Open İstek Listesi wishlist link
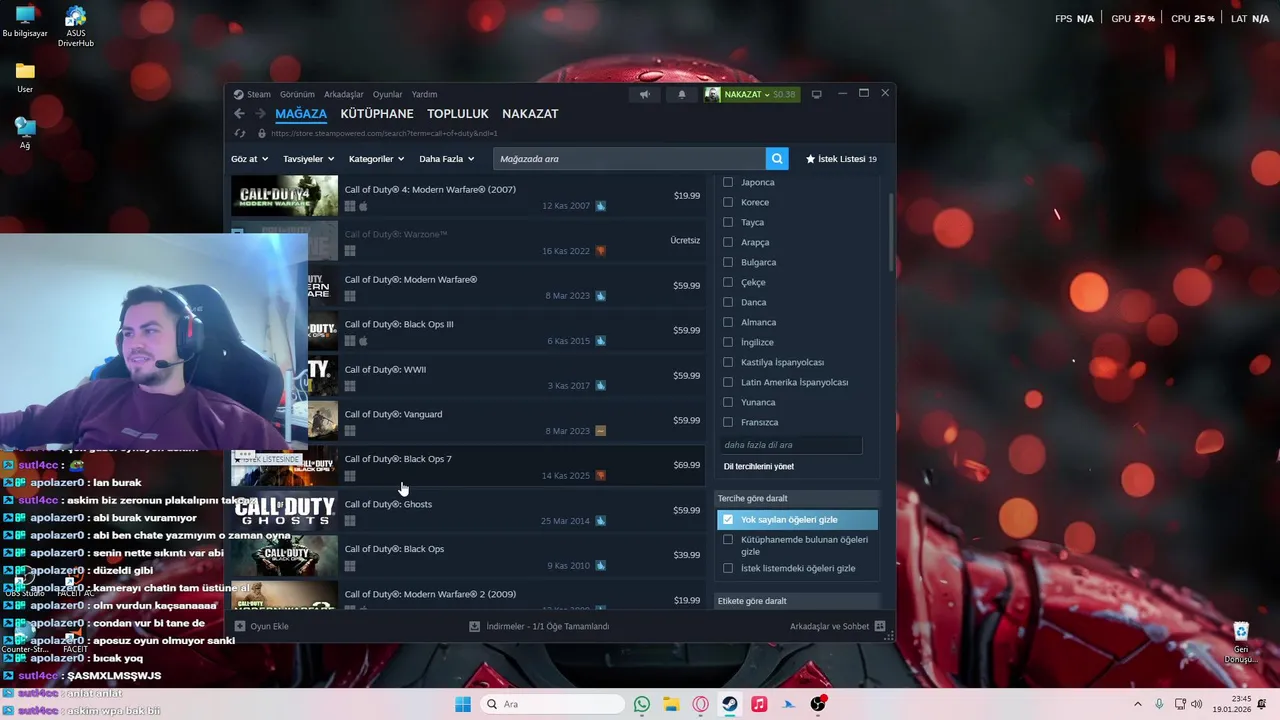This screenshot has height=720, width=1280. click(x=841, y=159)
